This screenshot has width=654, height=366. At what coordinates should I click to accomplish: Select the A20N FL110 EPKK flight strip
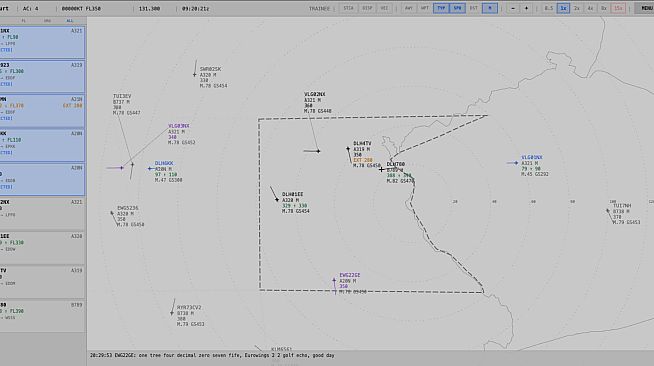click(x=42, y=145)
